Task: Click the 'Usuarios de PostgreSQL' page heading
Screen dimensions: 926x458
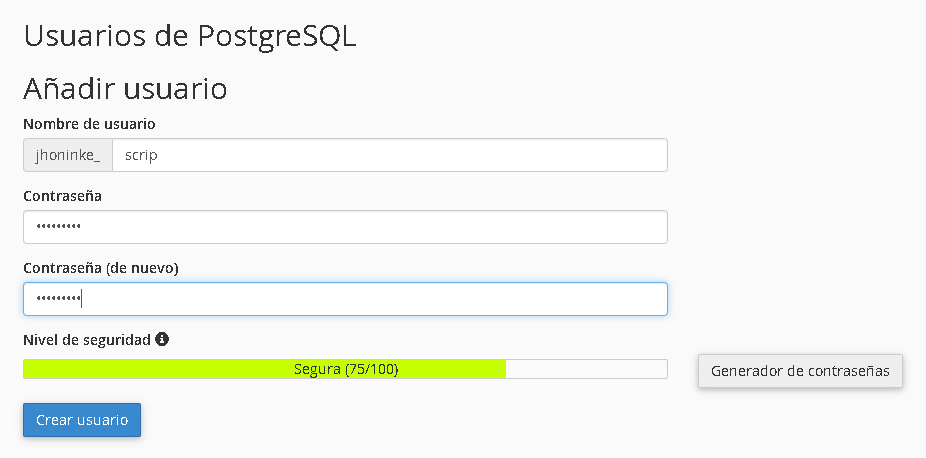Action: [190, 37]
